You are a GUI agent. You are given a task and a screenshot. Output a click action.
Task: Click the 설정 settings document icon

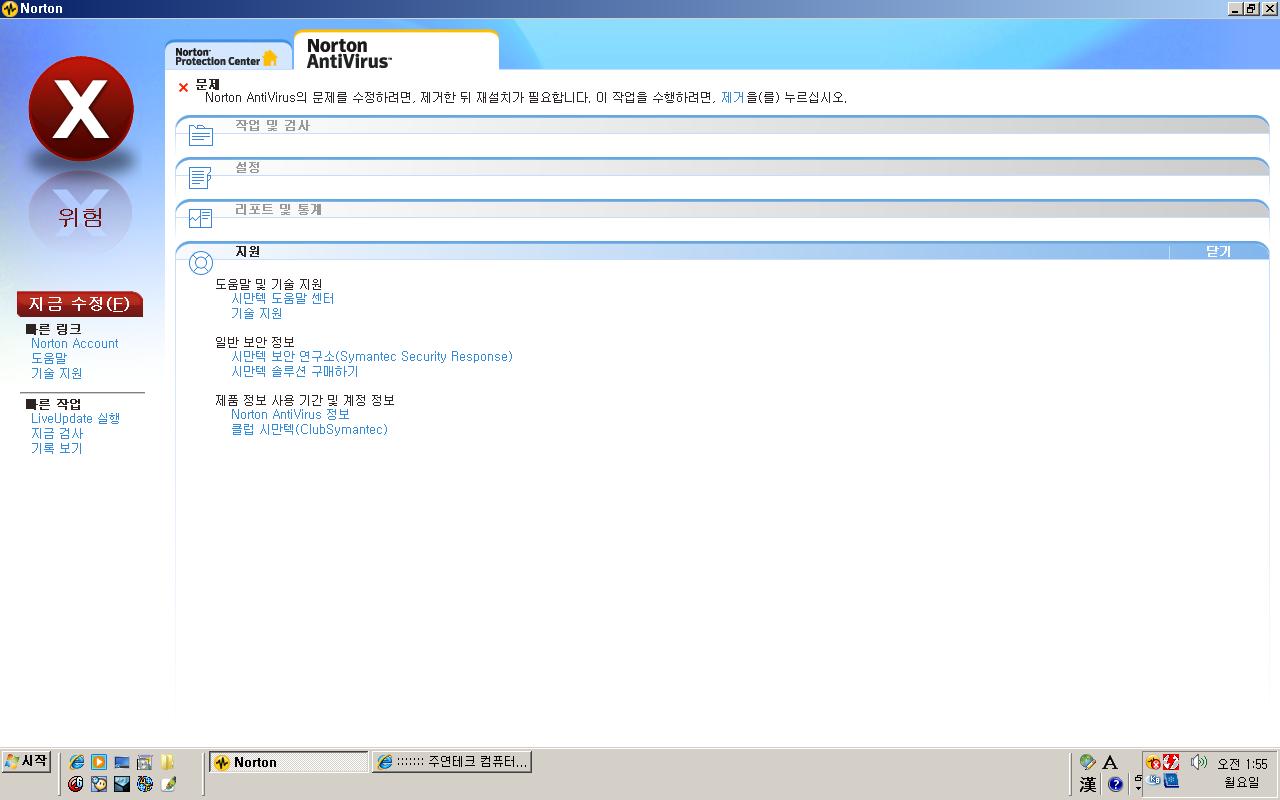tap(201, 177)
